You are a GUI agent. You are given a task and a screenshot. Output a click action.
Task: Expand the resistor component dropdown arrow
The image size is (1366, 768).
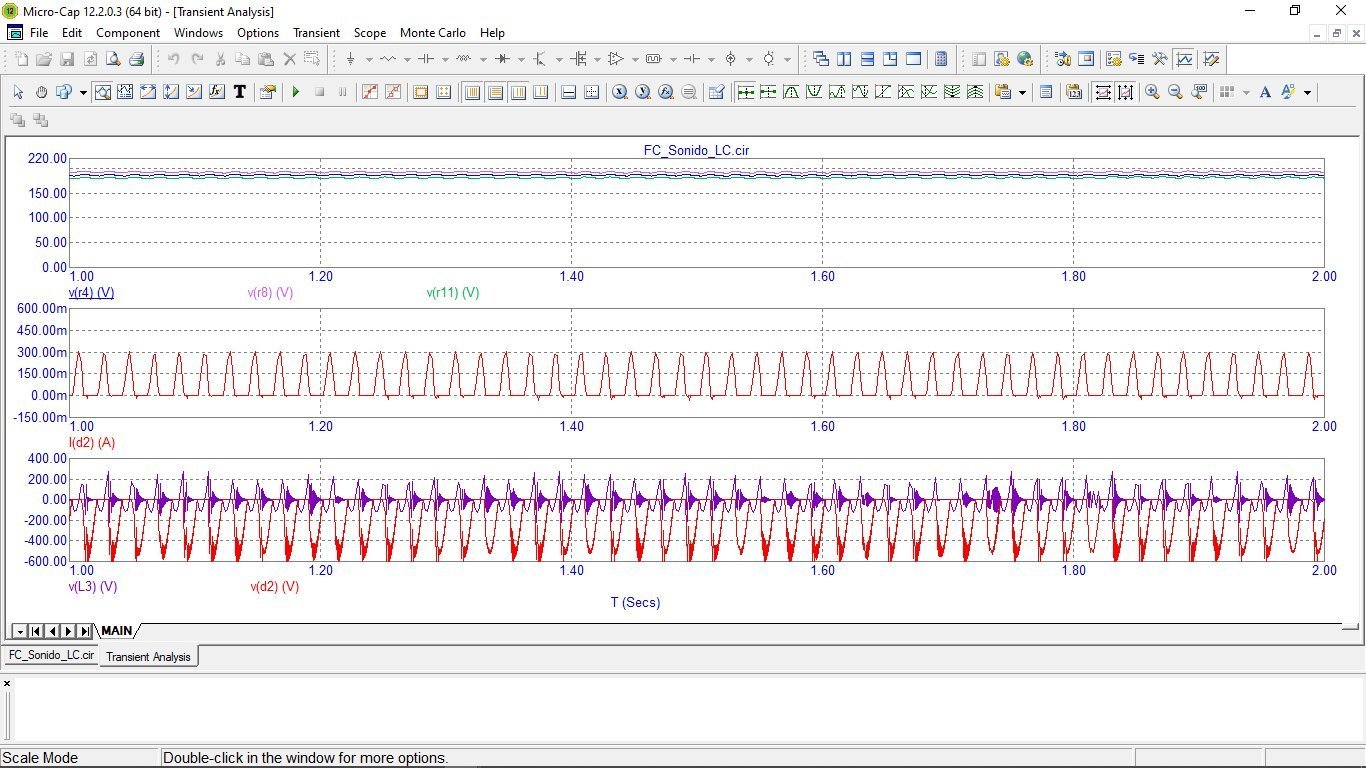[407, 59]
